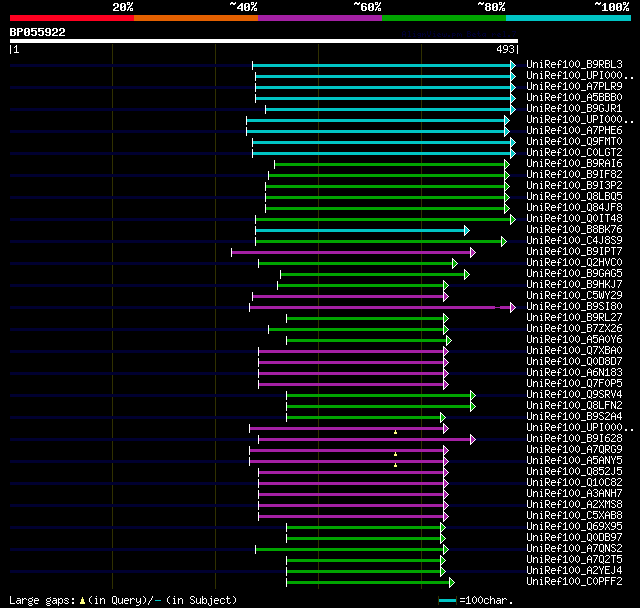Screen dimensions: 640x608
Task: Open hit UniRef100_A5BBB0
Action: 574,98
